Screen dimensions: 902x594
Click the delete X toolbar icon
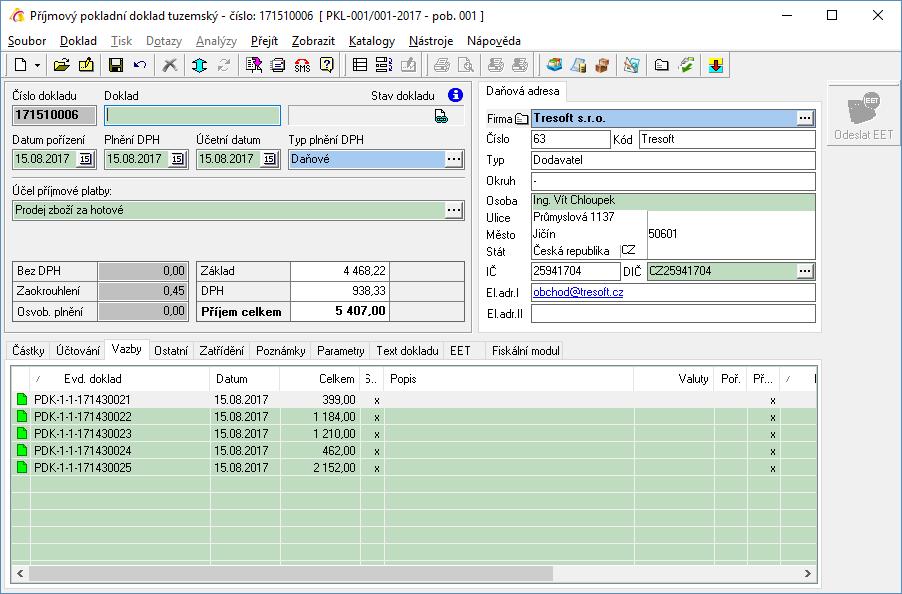coord(169,65)
